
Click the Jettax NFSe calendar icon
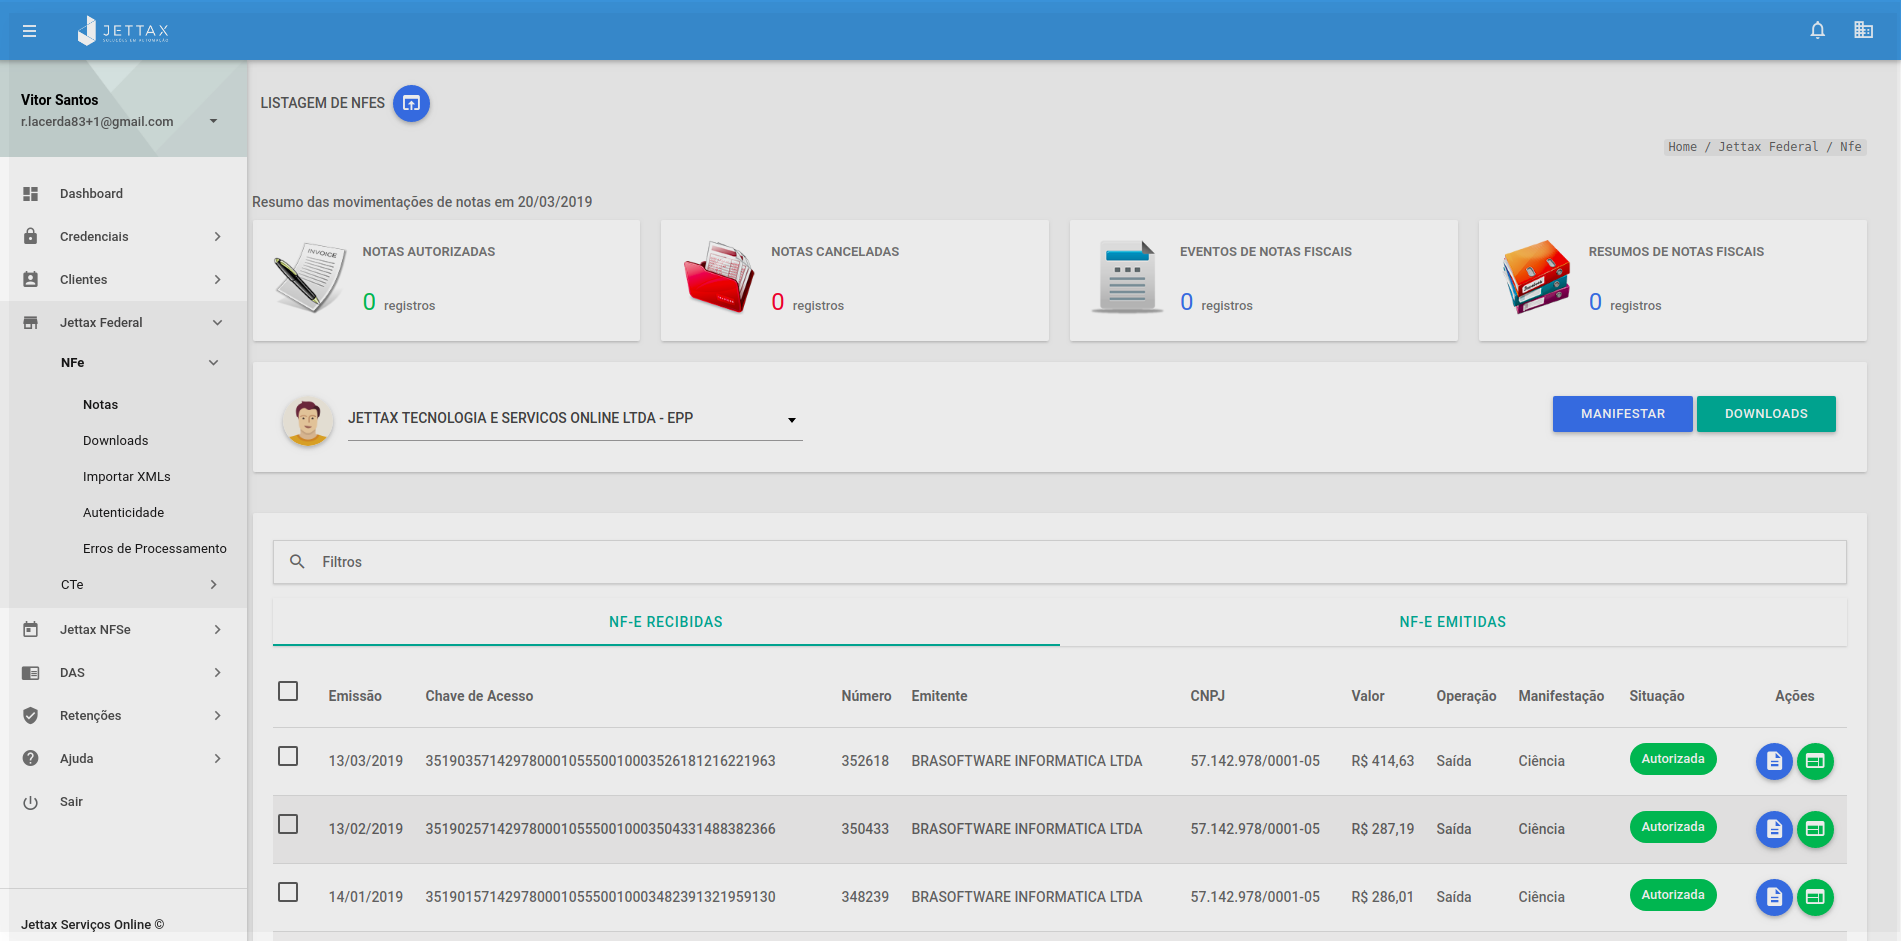[31, 630]
